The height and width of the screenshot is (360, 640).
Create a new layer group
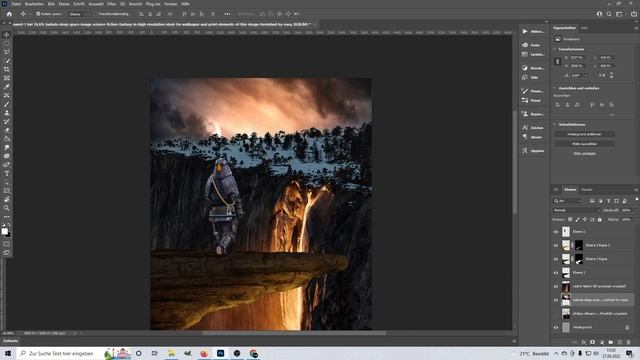611,342
